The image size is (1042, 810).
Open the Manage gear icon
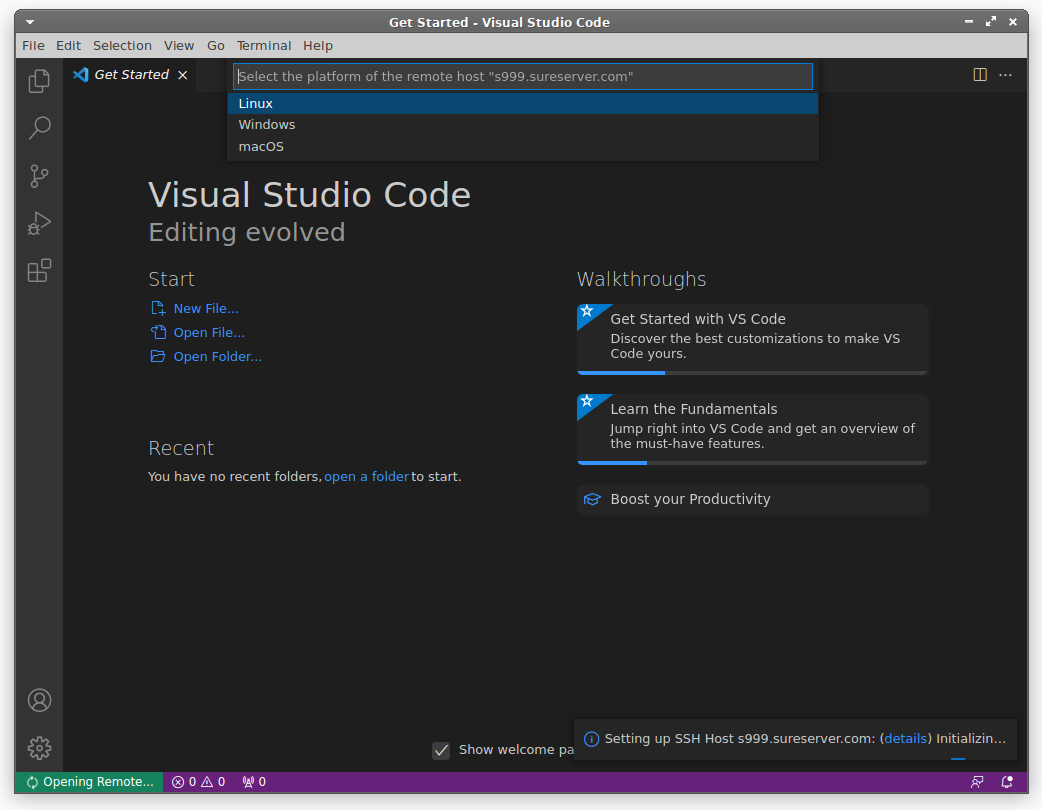coord(39,748)
